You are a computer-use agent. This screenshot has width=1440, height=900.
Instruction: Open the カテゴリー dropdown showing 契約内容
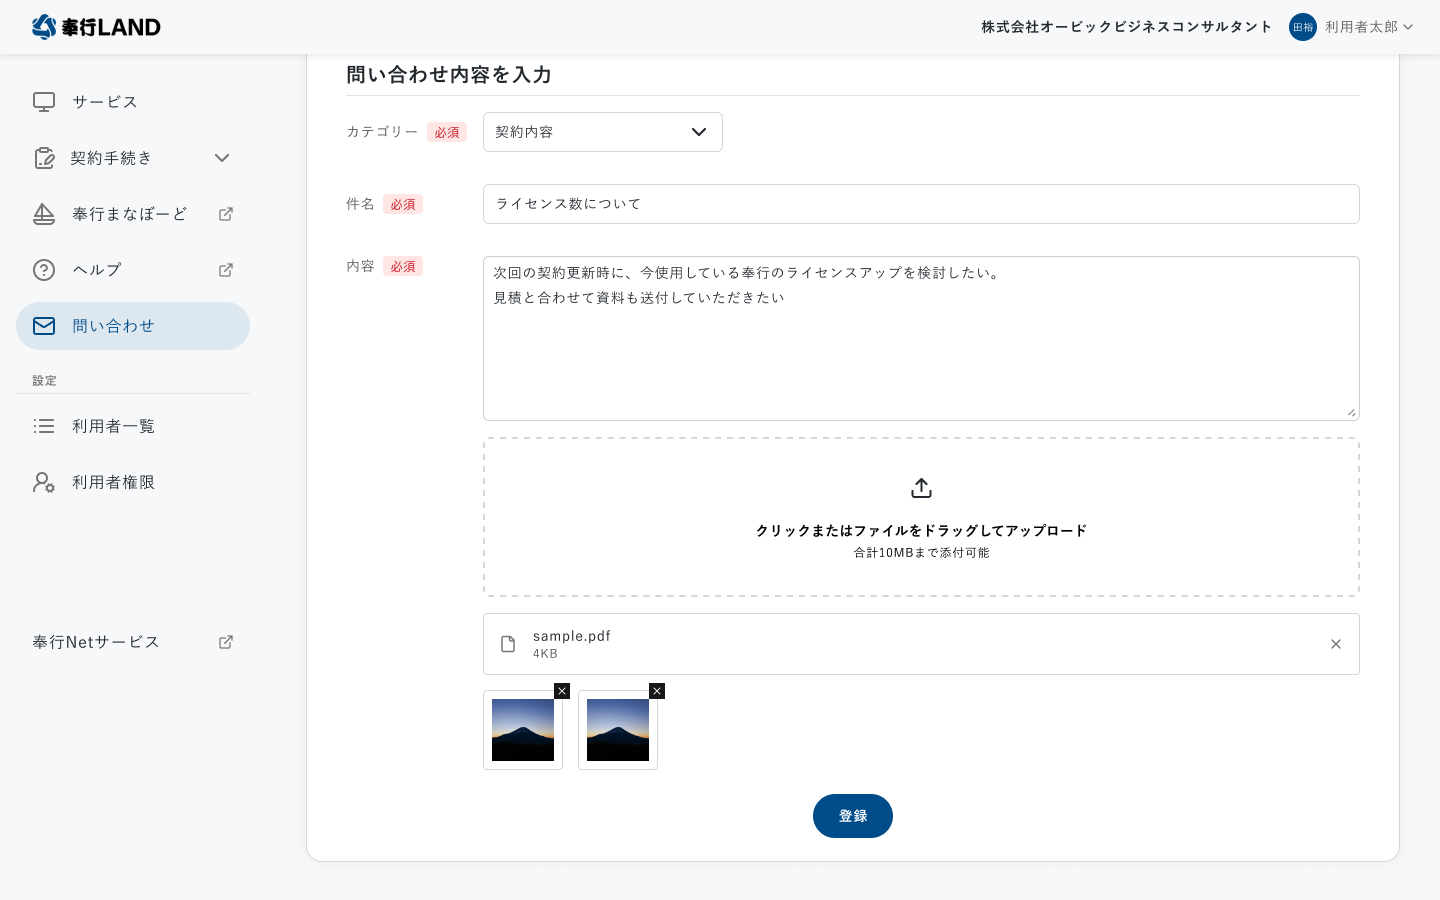pos(602,132)
